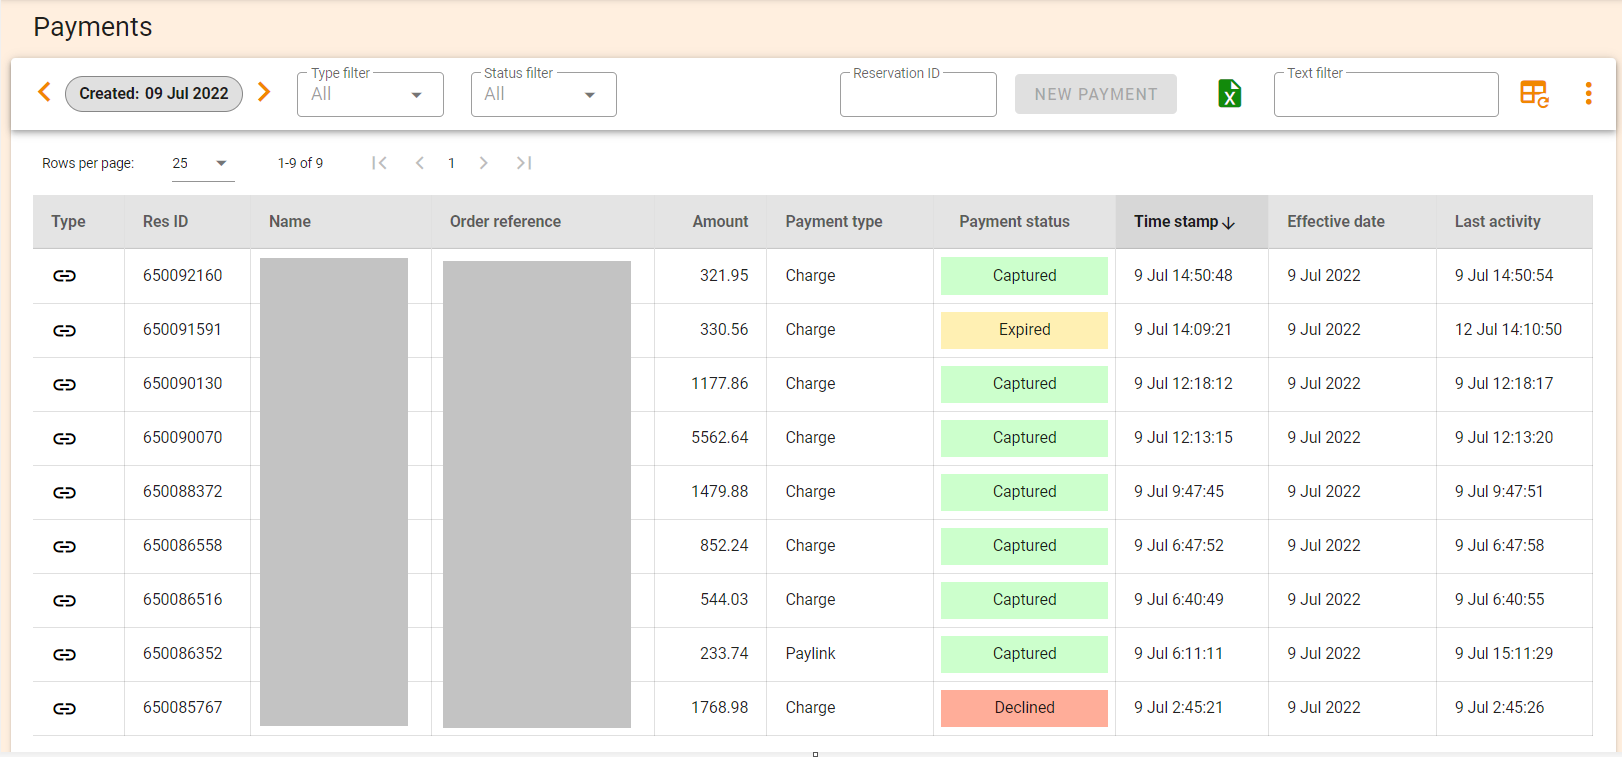Open link icon for reservation 650092160

[x=64, y=276]
